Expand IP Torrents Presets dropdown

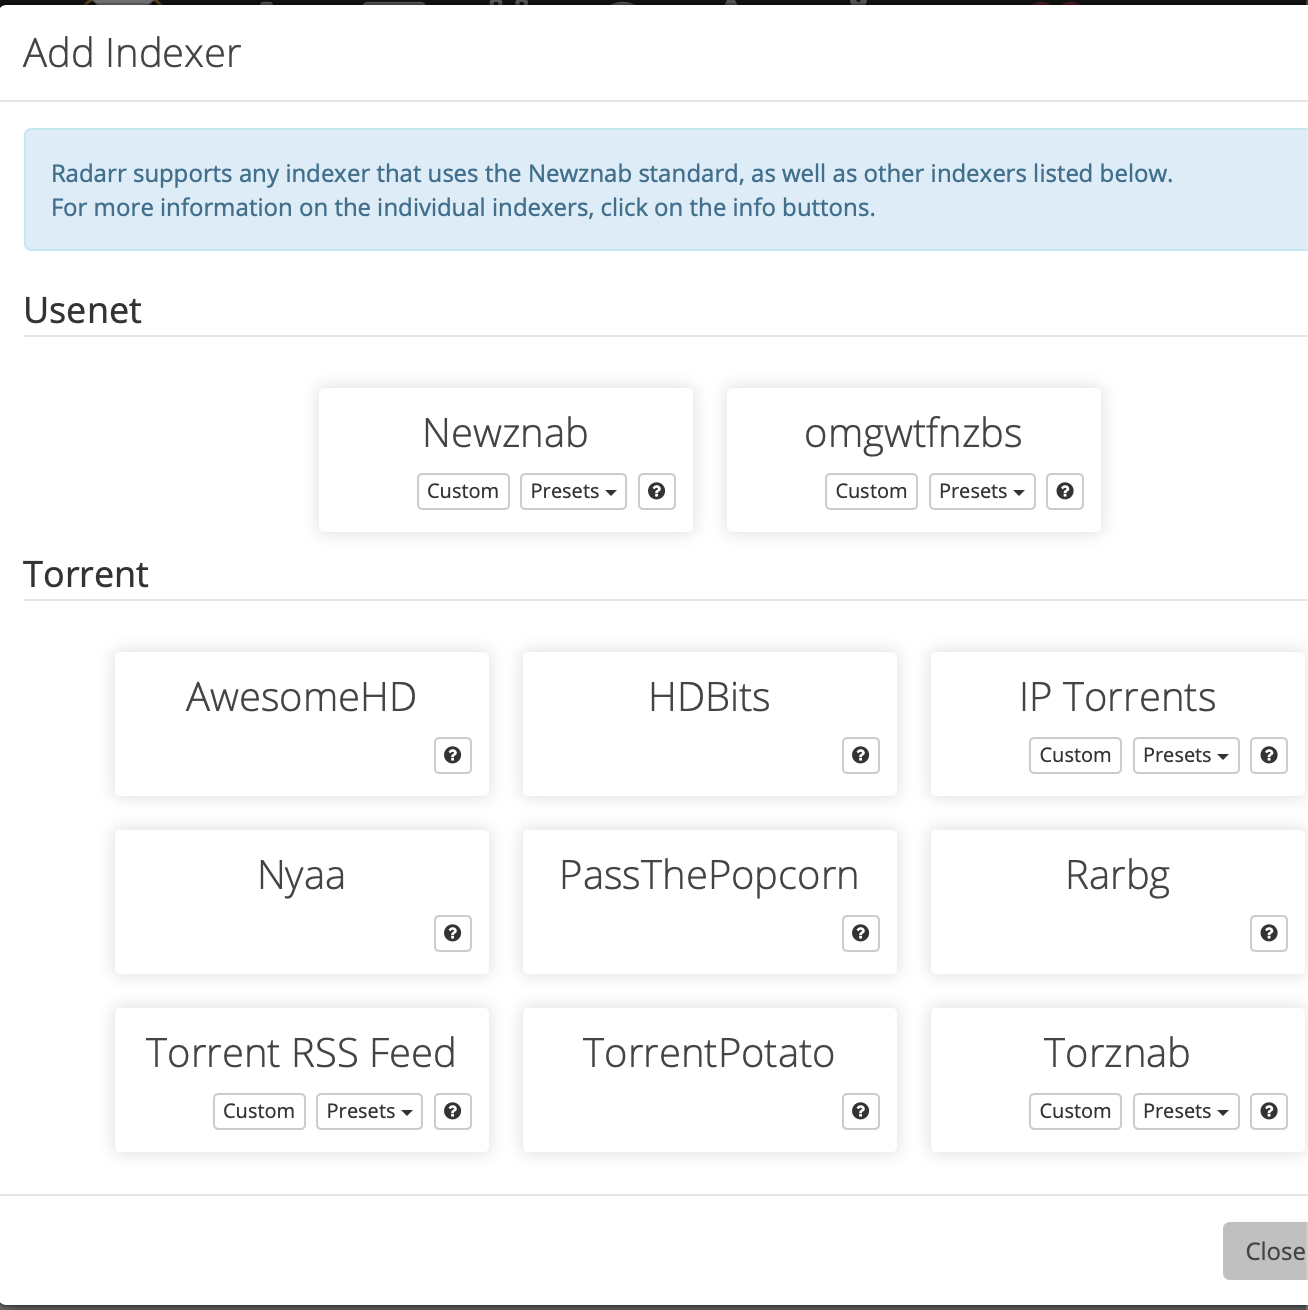coord(1185,755)
